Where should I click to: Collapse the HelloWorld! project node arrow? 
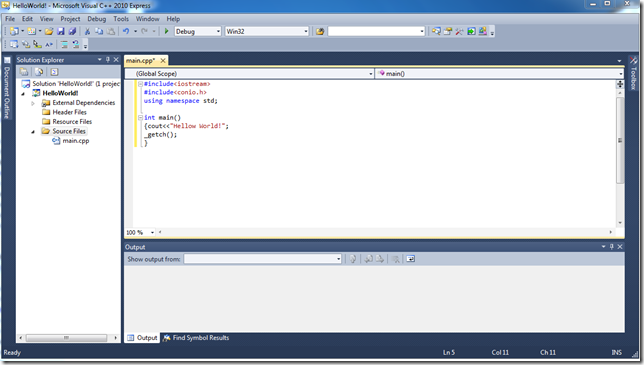tap(23, 94)
